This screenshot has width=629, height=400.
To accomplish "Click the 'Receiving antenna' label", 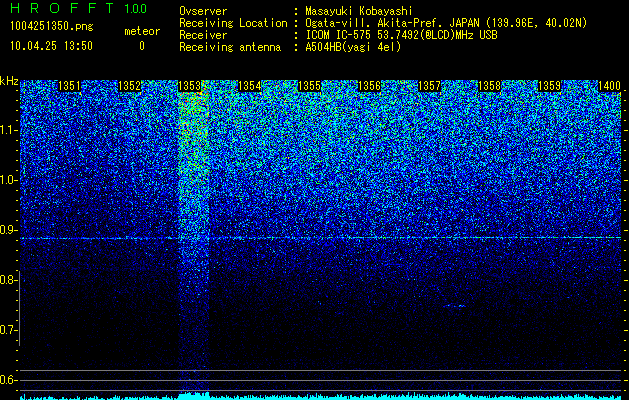I will point(230,47).
